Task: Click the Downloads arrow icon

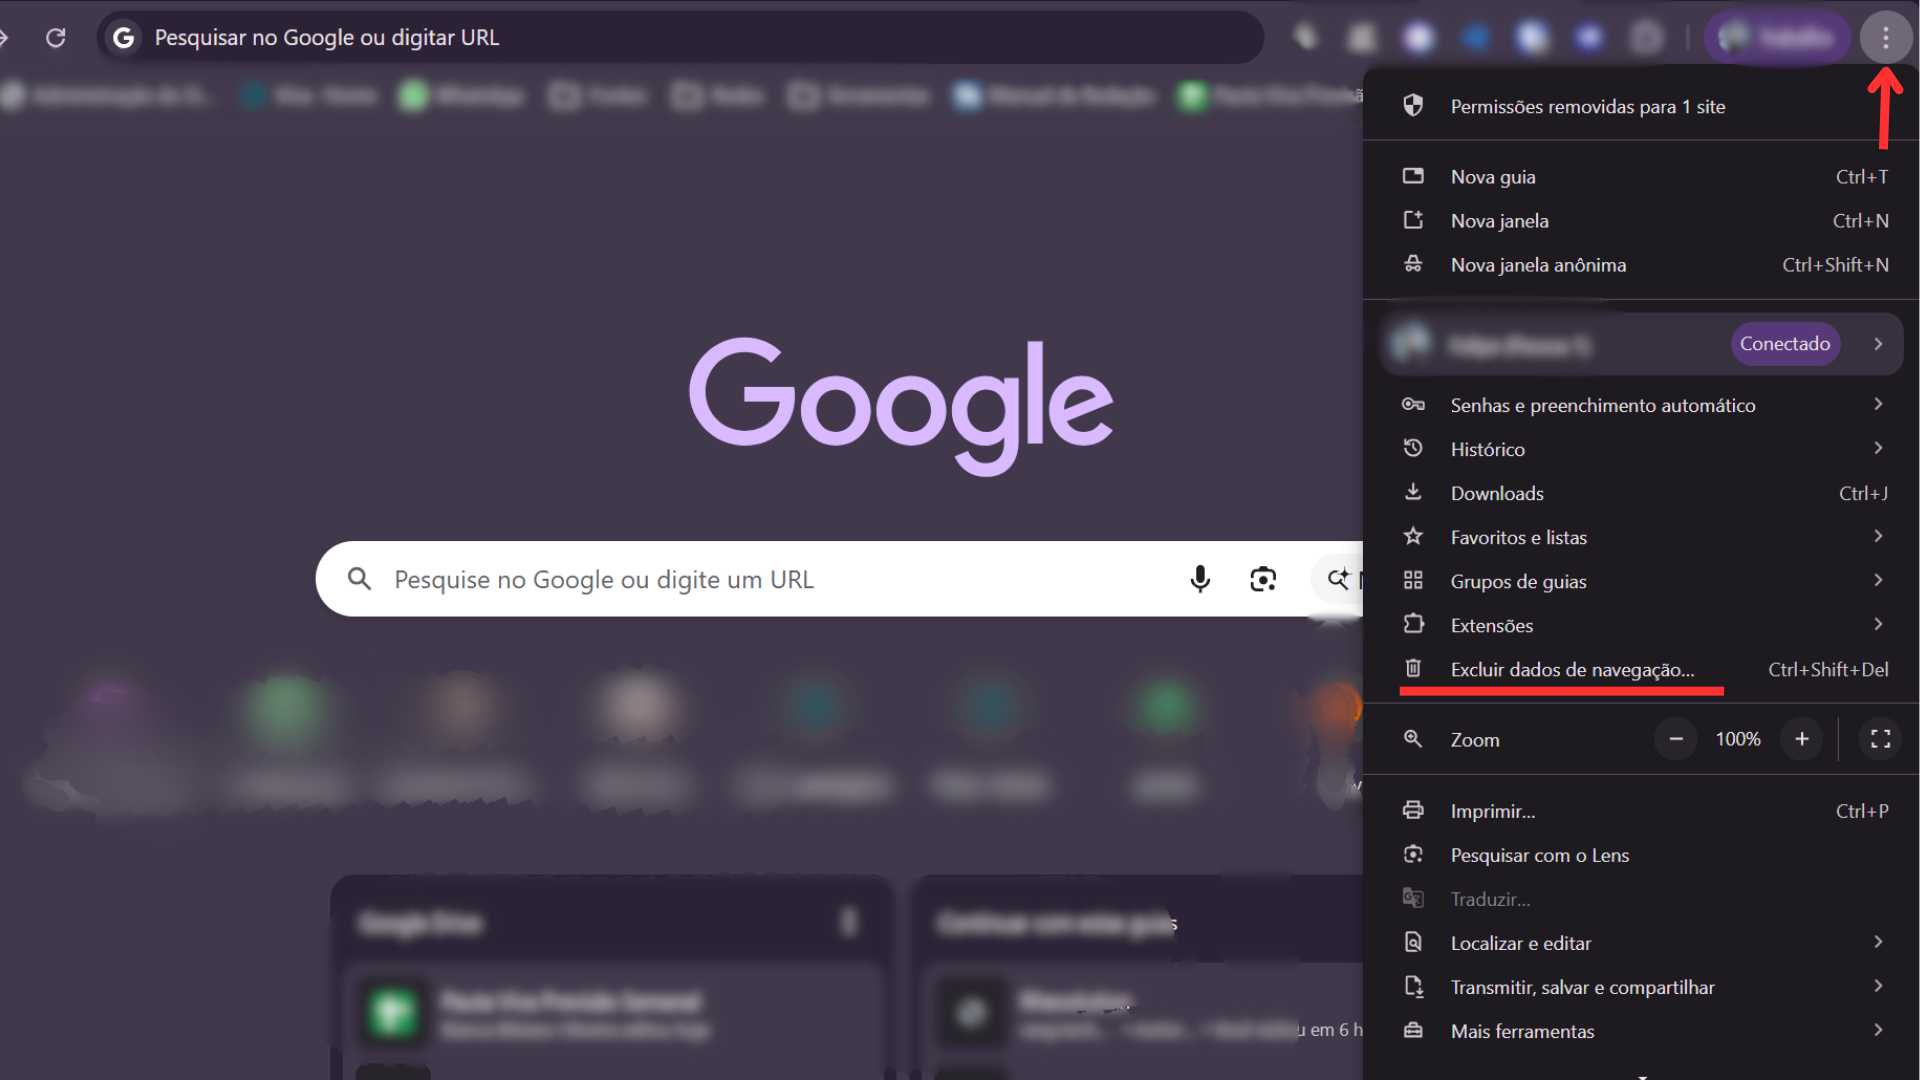Action: coord(1413,492)
